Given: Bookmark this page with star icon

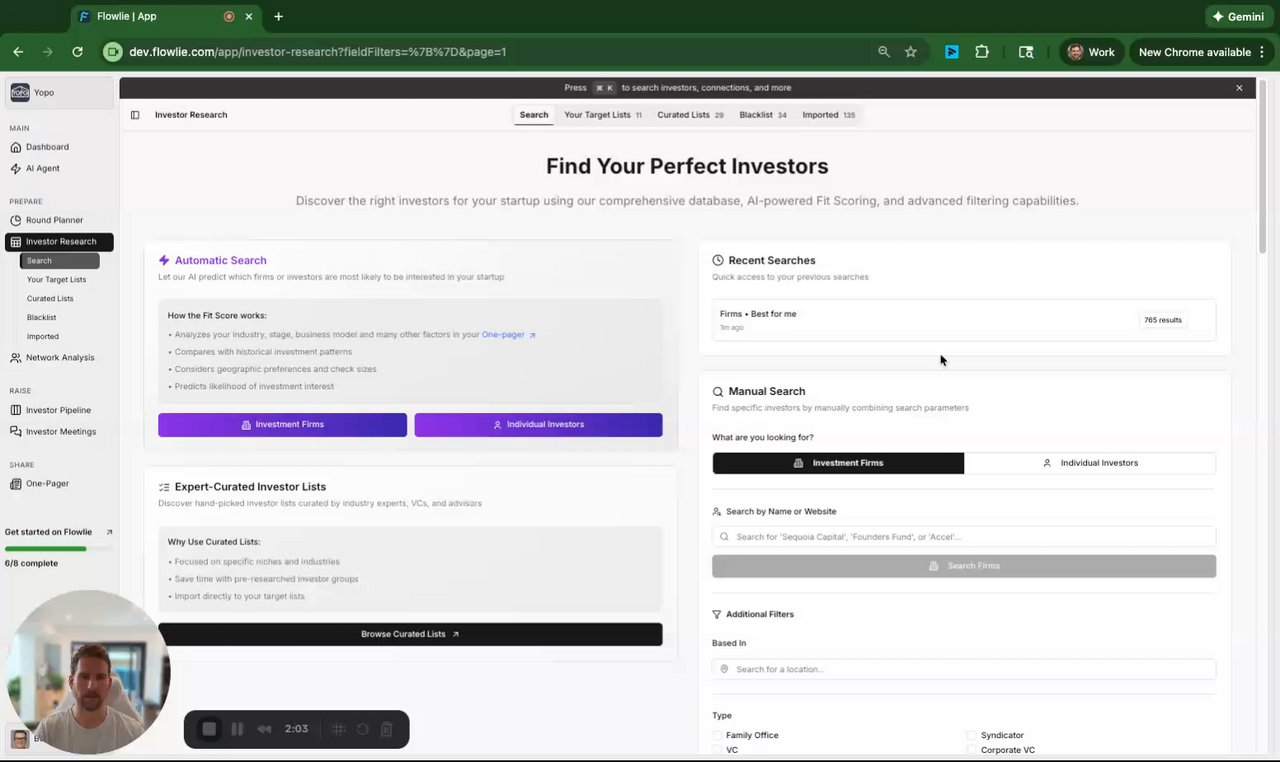Looking at the screenshot, I should click(911, 52).
